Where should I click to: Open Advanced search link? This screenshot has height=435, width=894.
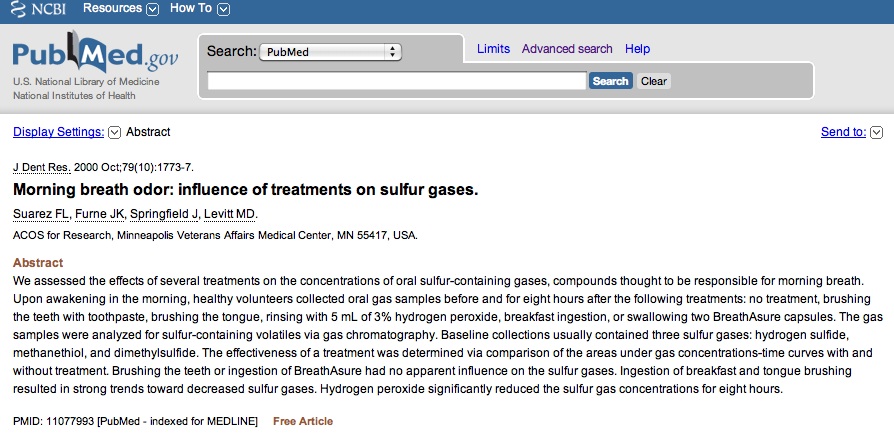pos(567,49)
